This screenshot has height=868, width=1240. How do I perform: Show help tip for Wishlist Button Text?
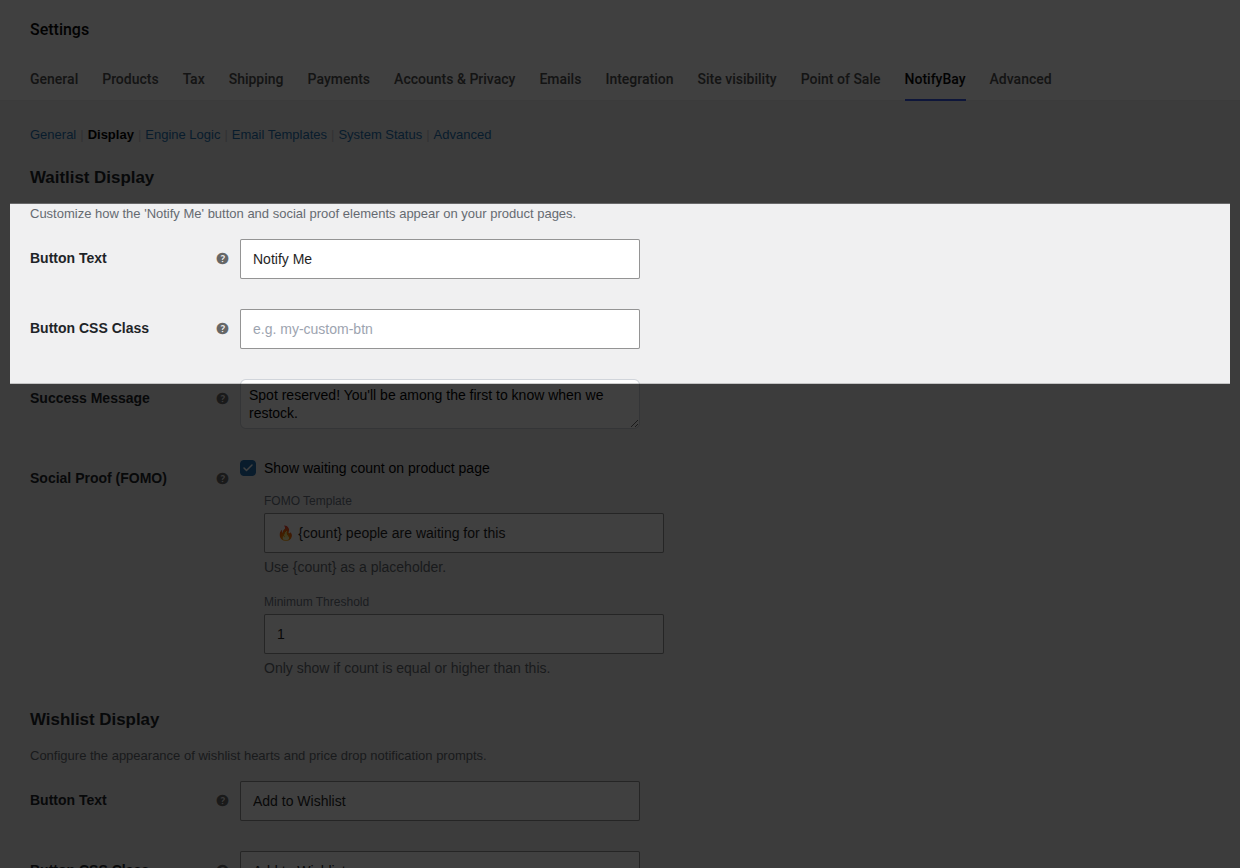click(x=223, y=800)
